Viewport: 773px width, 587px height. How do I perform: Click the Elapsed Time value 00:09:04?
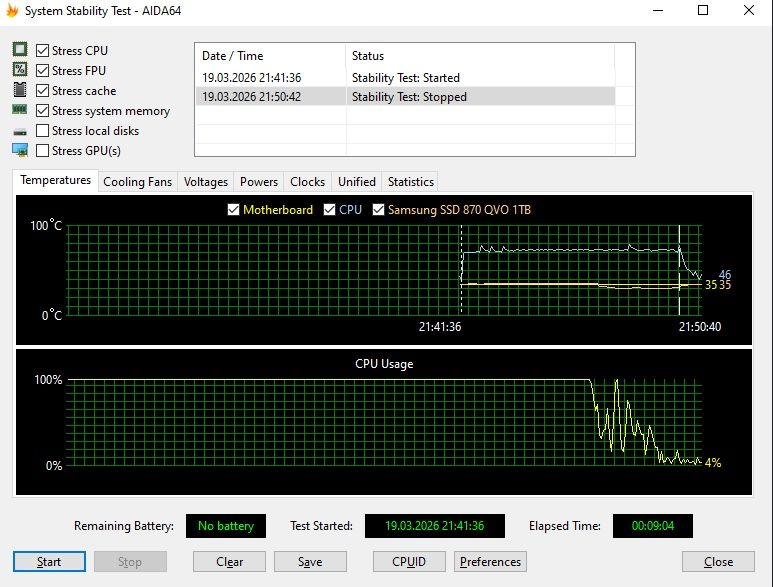653,526
